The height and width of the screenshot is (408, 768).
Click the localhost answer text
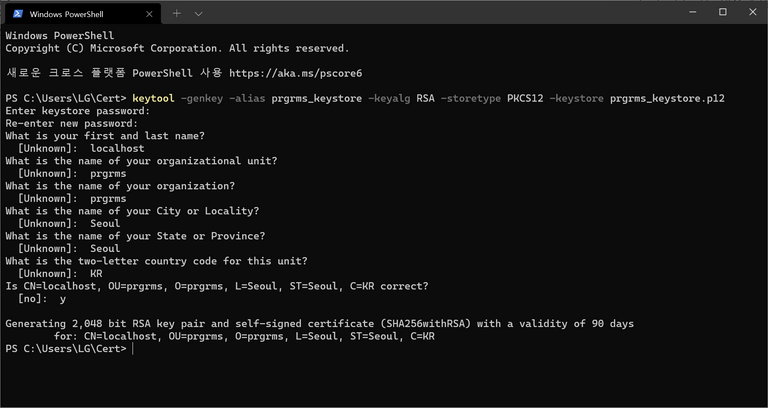pos(118,148)
